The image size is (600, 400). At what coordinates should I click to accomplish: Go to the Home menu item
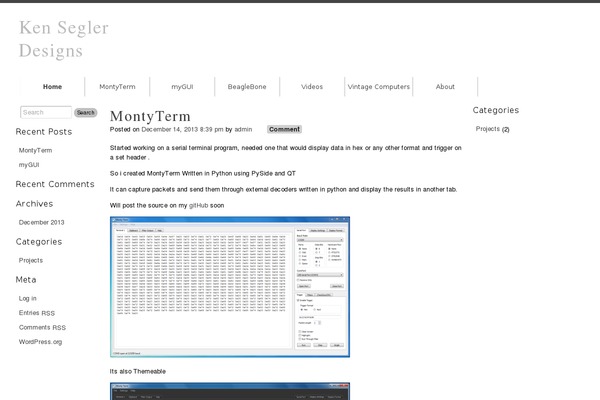(x=52, y=87)
